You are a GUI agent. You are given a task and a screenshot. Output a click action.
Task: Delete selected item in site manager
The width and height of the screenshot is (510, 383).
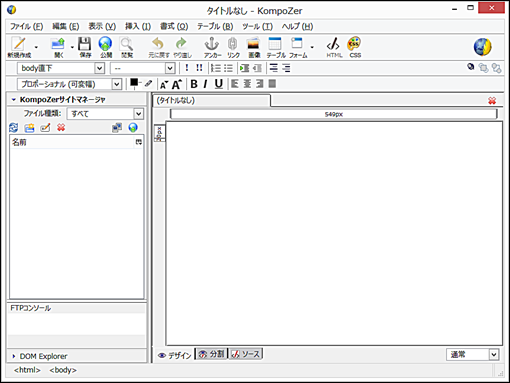tap(61, 127)
